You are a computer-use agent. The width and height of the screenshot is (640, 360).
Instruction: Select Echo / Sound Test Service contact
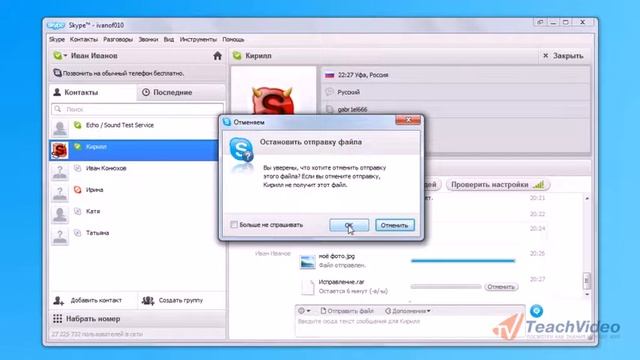[137, 128]
